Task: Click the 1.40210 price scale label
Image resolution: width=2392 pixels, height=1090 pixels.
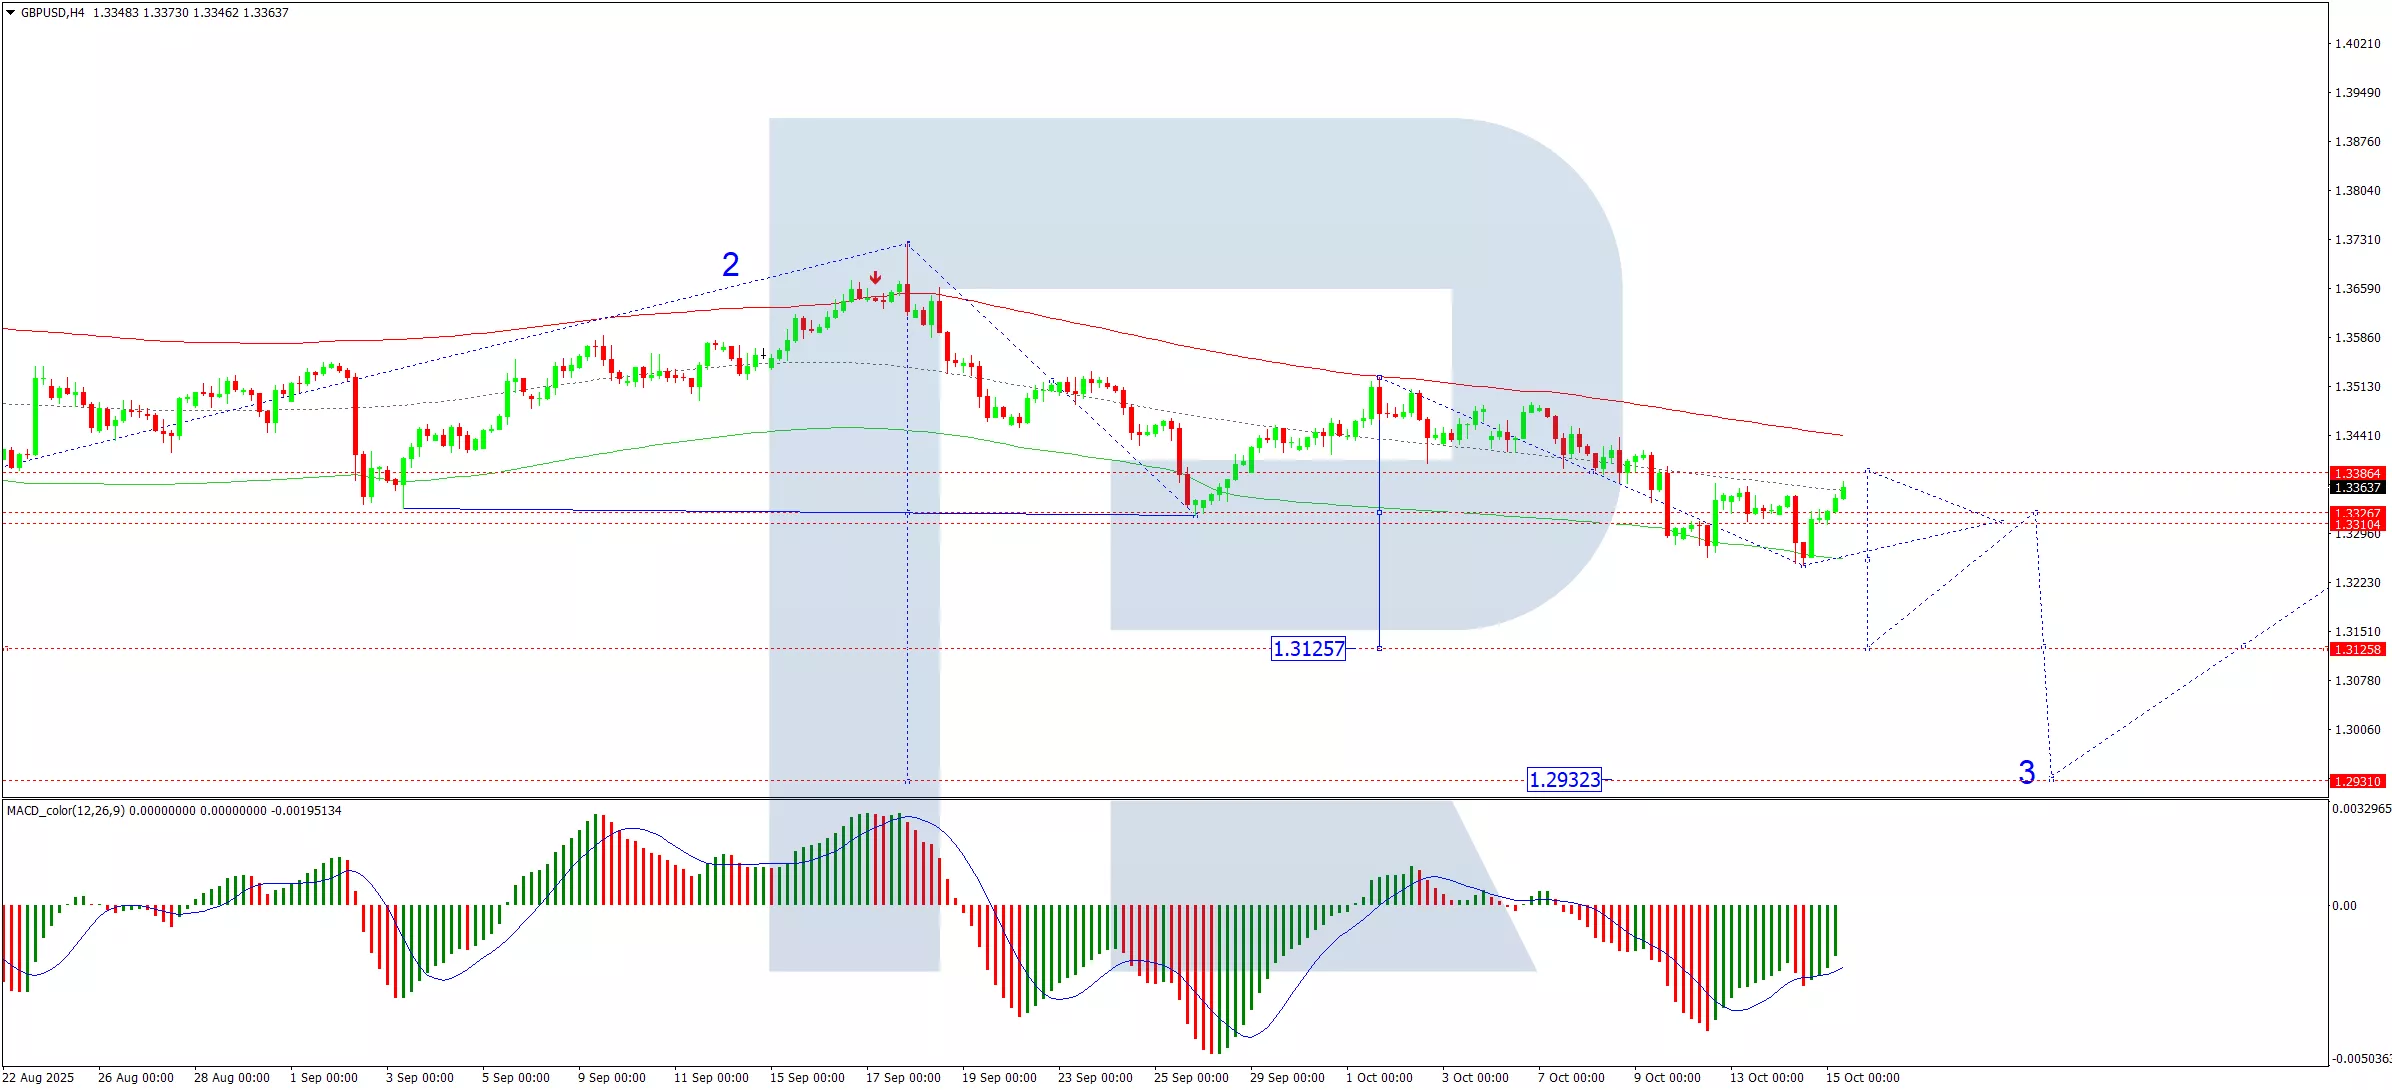Action: [x=2357, y=44]
